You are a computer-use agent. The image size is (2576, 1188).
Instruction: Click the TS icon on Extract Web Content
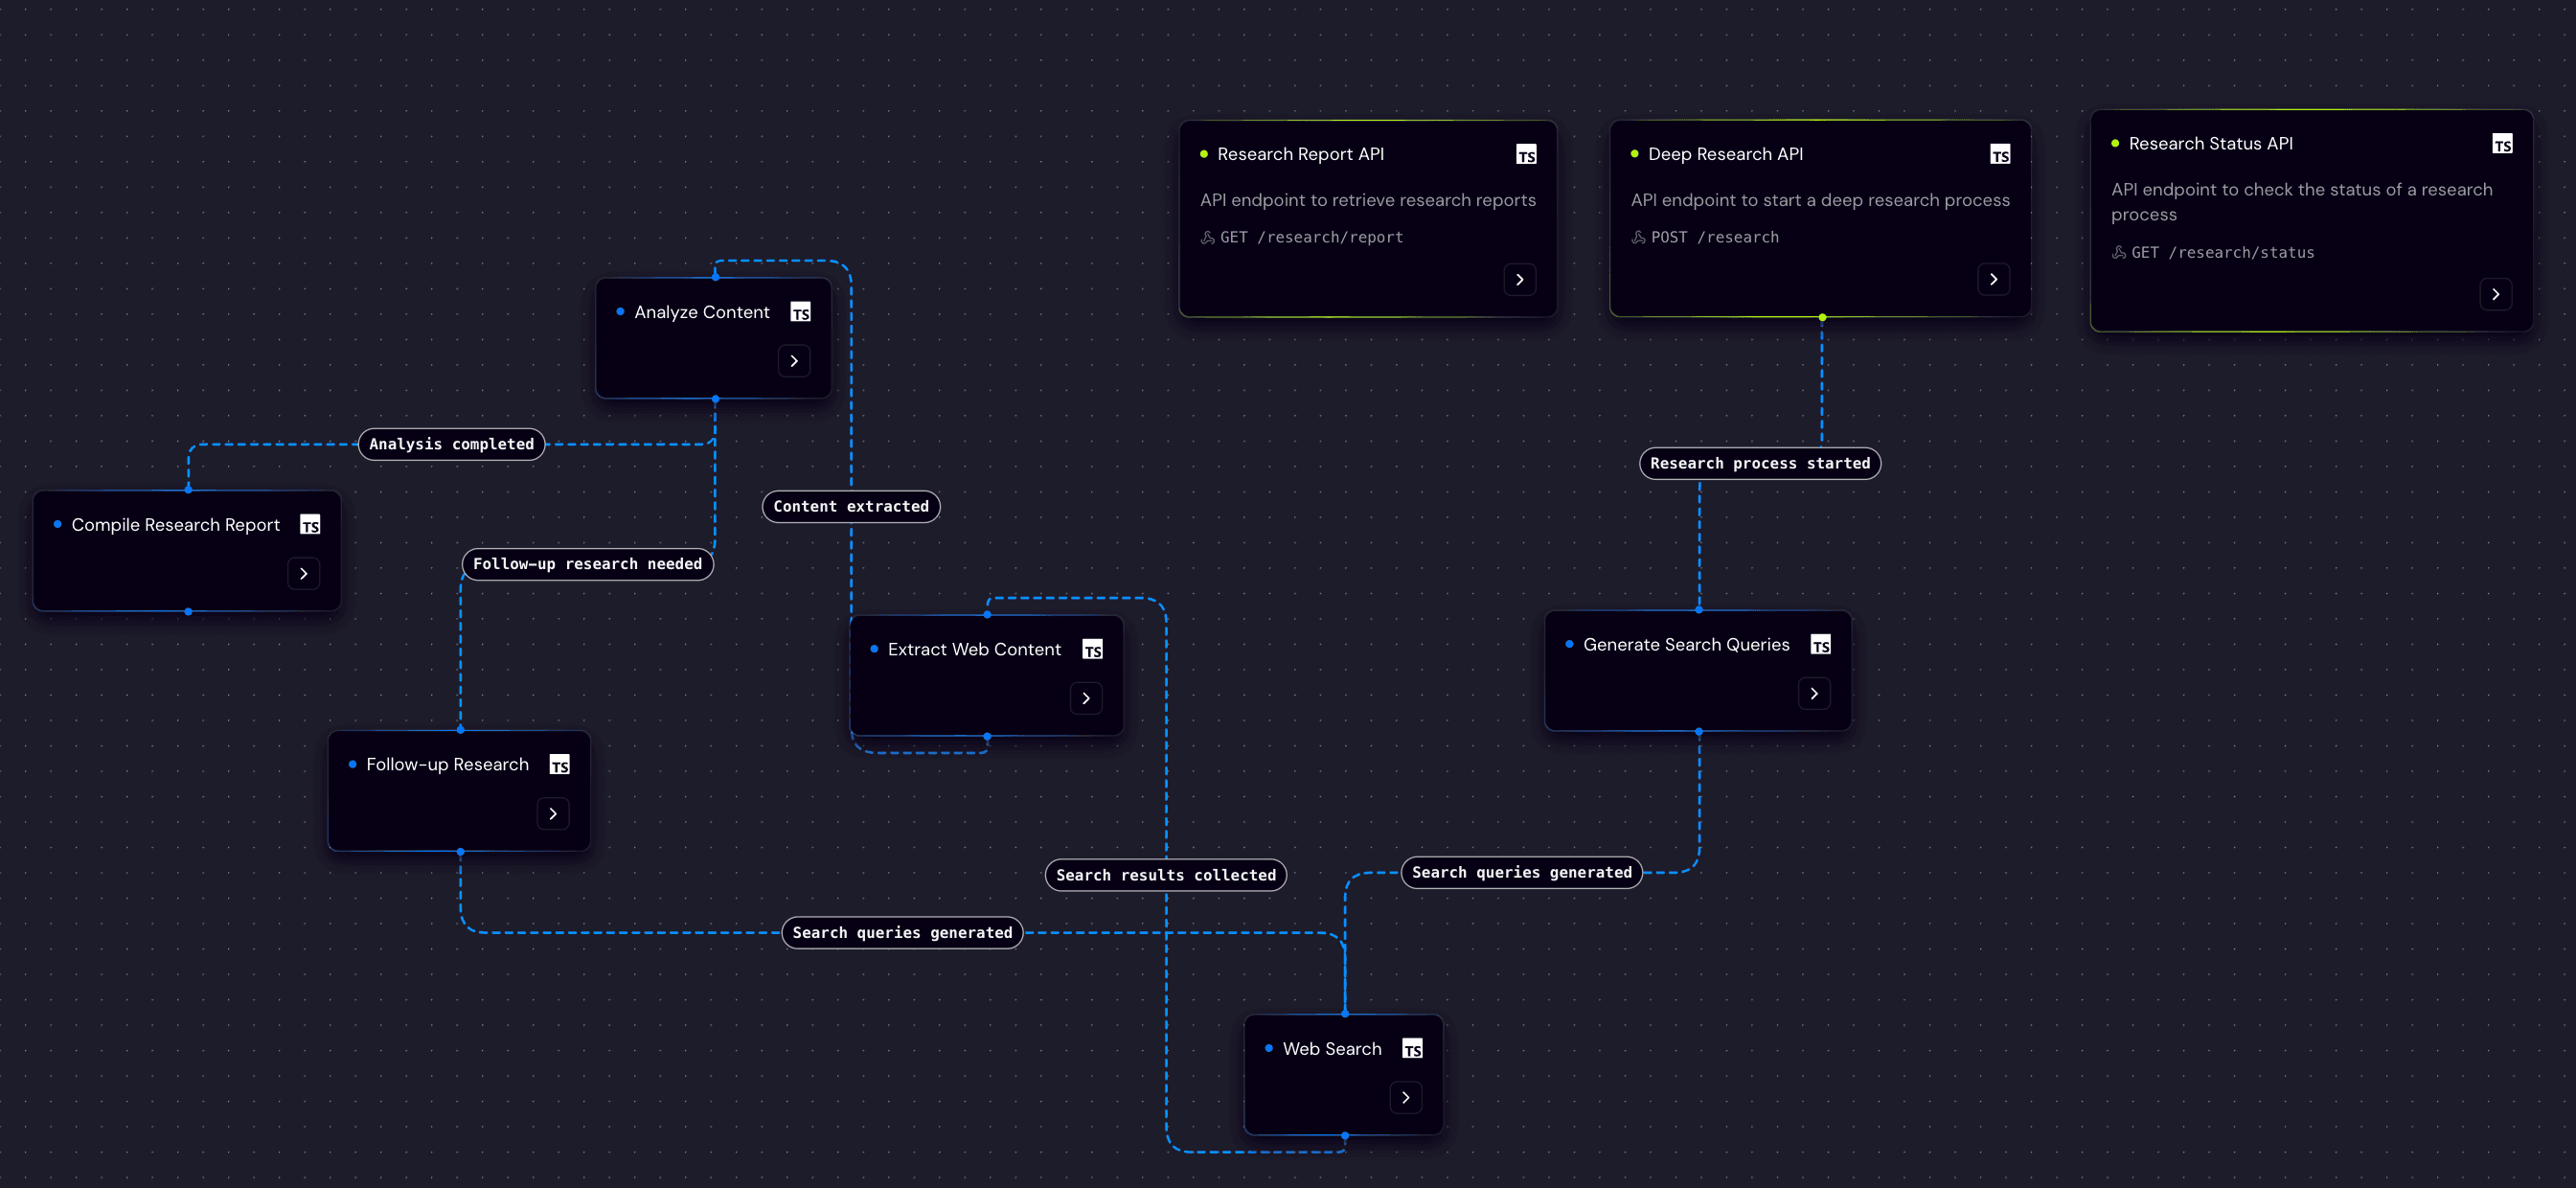click(x=1092, y=650)
